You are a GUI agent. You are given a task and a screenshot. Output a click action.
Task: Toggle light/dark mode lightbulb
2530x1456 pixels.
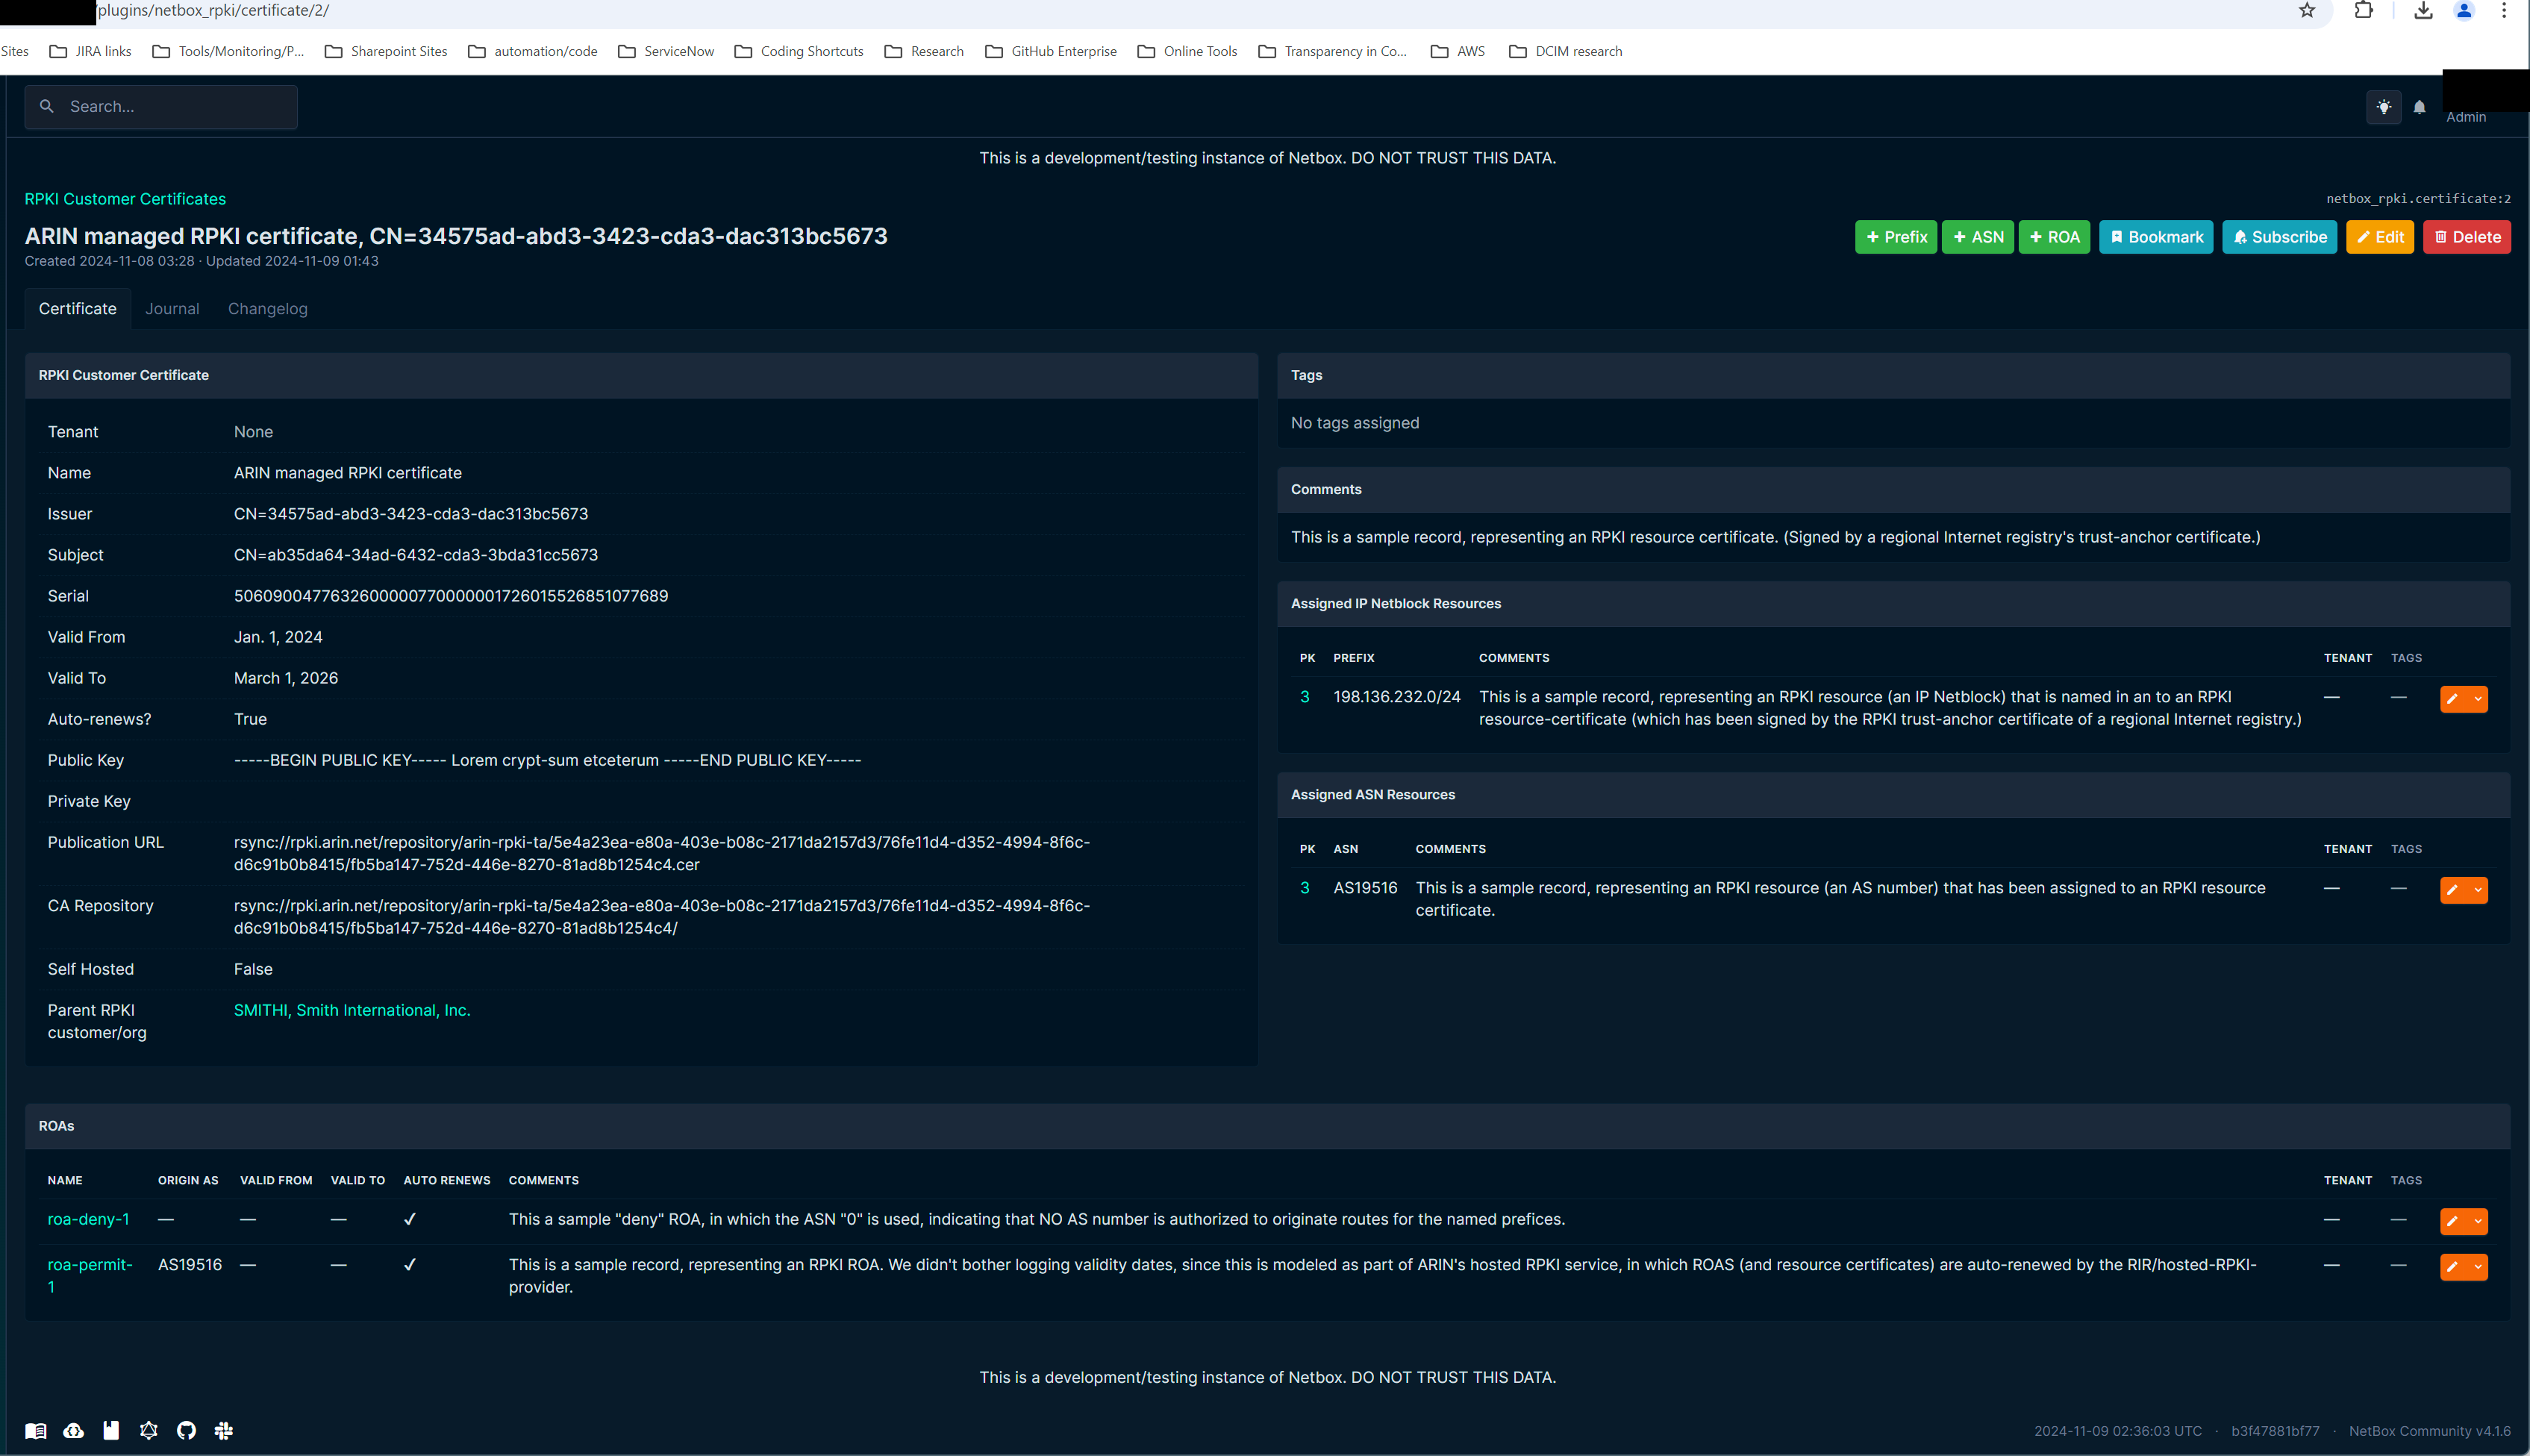(x=2384, y=107)
